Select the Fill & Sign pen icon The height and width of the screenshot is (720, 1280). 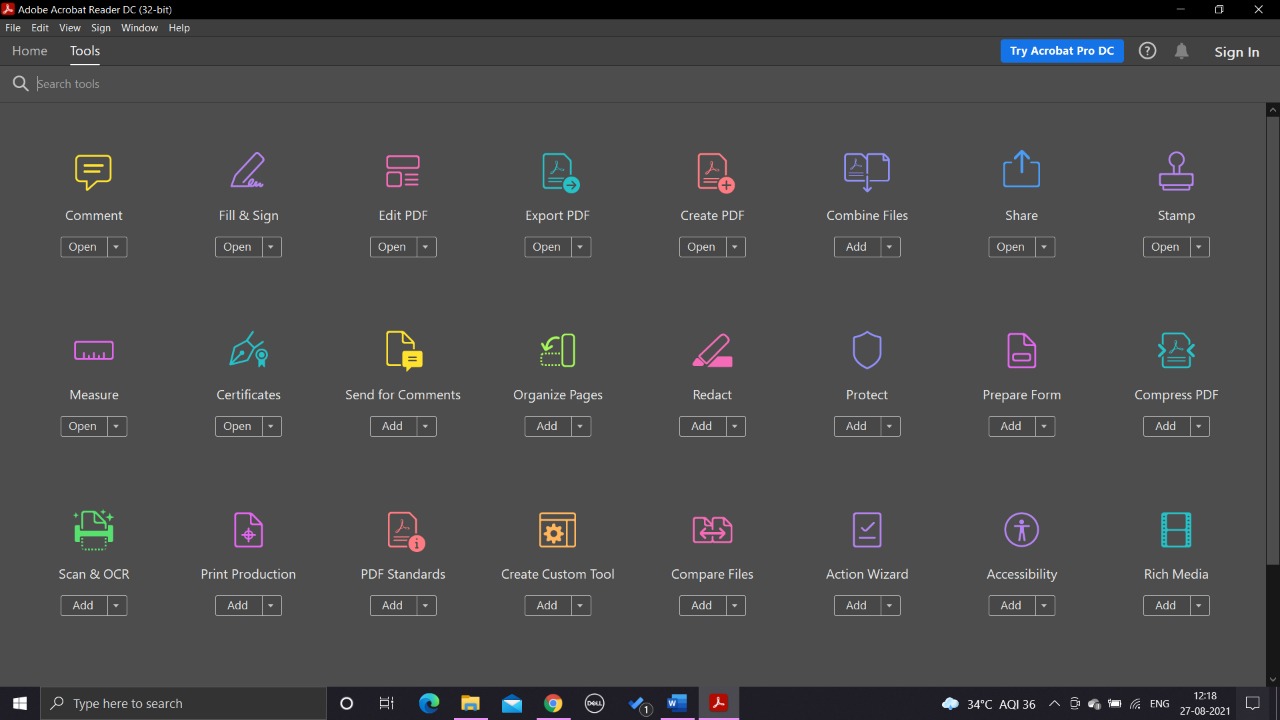[248, 172]
